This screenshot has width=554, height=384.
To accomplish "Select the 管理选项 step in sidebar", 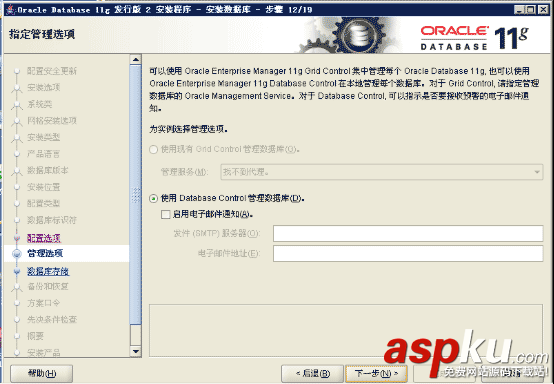I will 45,253.
